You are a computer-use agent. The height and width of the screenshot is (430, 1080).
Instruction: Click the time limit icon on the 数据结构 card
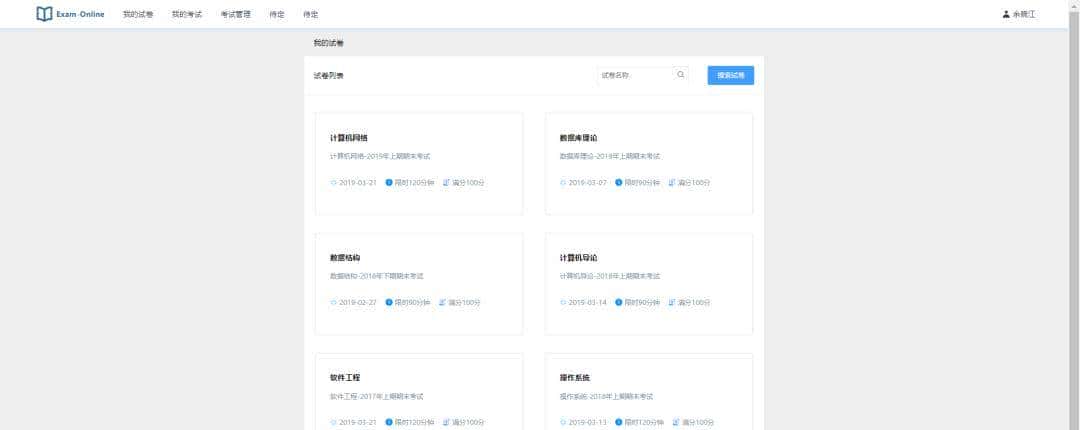click(x=389, y=302)
